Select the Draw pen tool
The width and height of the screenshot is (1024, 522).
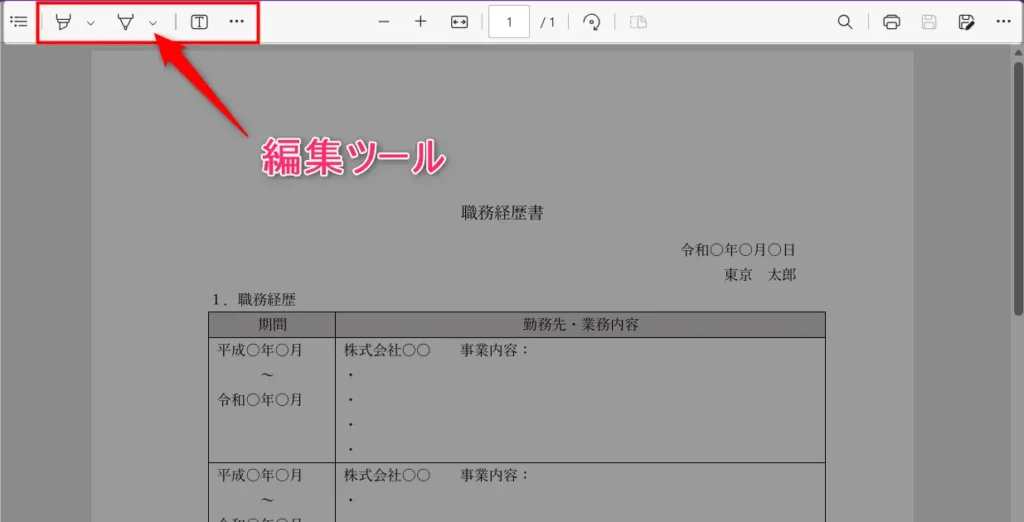click(x=125, y=22)
